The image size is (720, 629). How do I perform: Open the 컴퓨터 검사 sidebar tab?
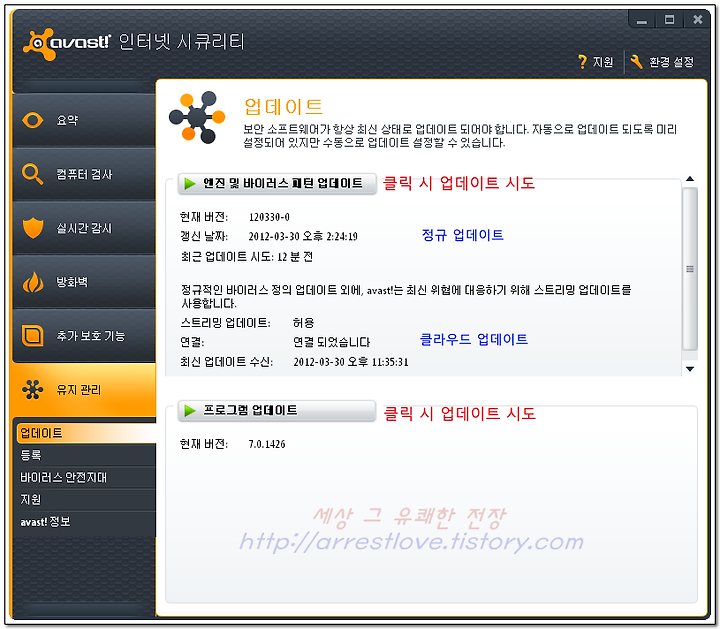[84, 174]
